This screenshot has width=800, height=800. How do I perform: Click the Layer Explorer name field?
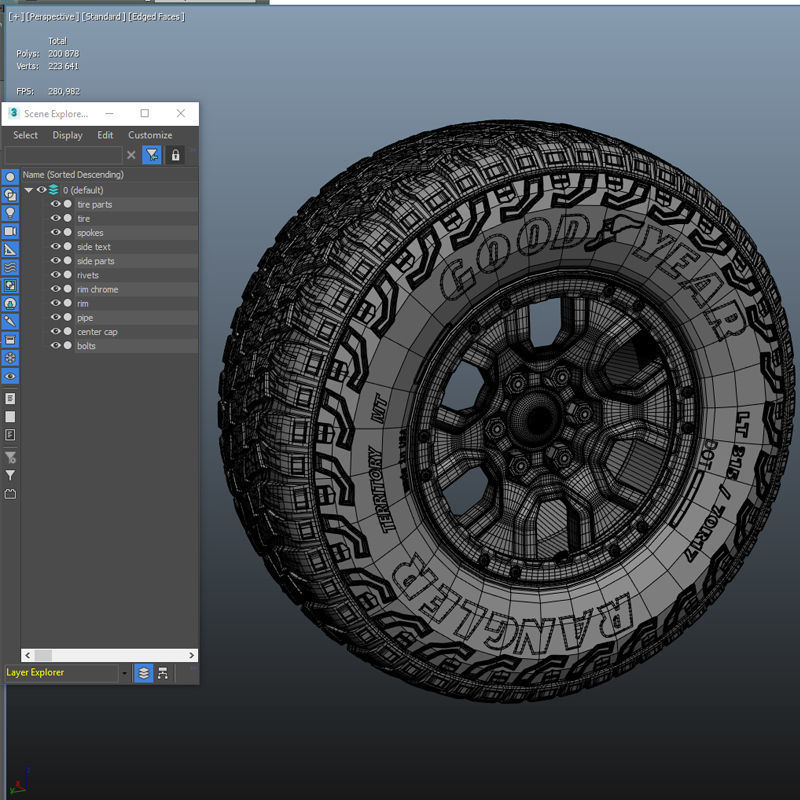coord(61,673)
